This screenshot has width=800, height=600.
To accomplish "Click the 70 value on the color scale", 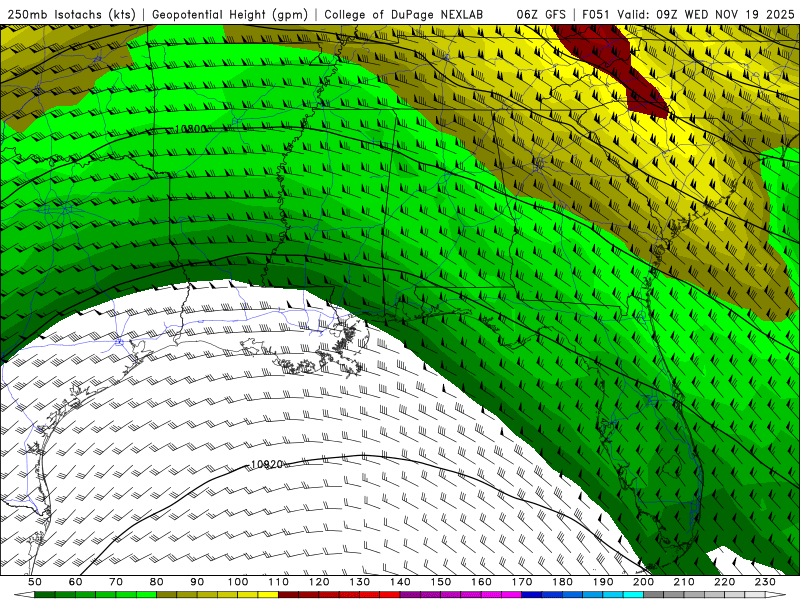I will (116, 582).
